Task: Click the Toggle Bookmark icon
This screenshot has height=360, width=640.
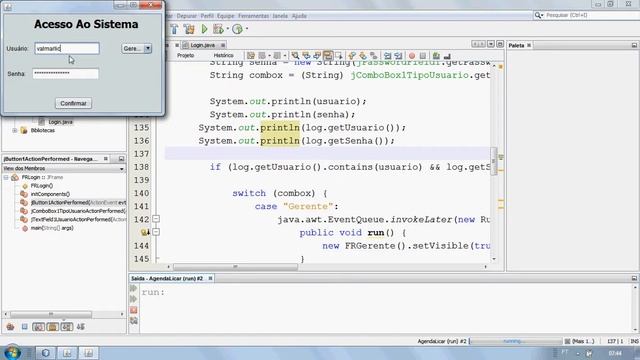Action: coord(374,56)
